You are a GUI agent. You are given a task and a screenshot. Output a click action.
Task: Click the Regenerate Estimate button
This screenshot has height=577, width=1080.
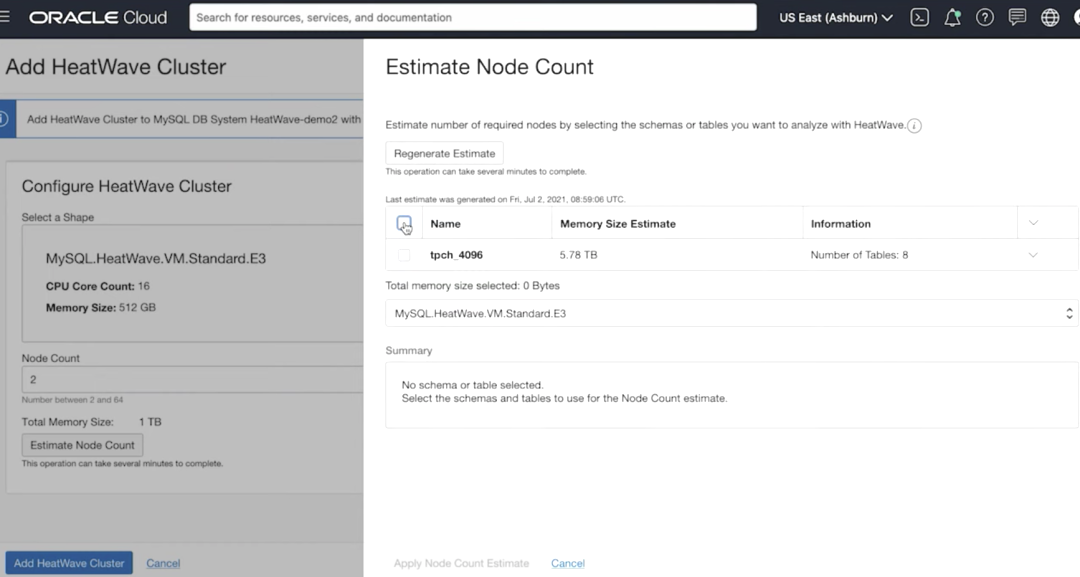pyautogui.click(x=444, y=153)
